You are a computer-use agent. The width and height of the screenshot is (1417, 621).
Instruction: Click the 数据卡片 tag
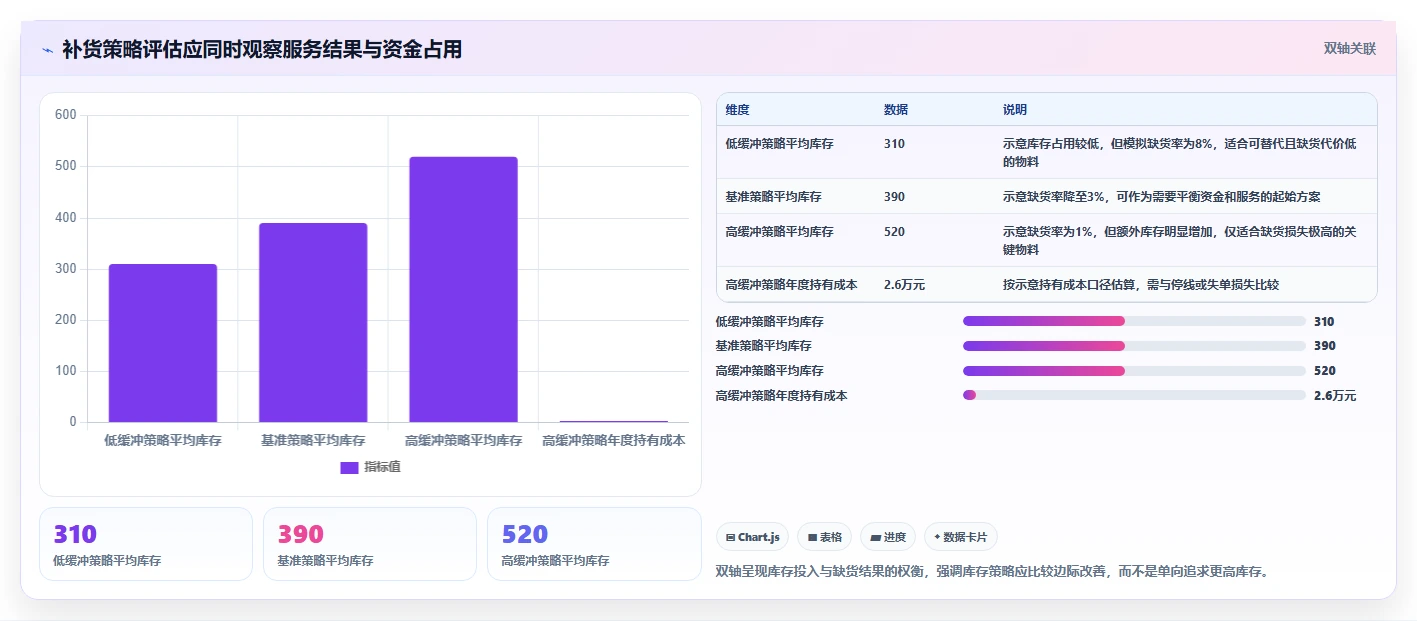click(x=960, y=537)
